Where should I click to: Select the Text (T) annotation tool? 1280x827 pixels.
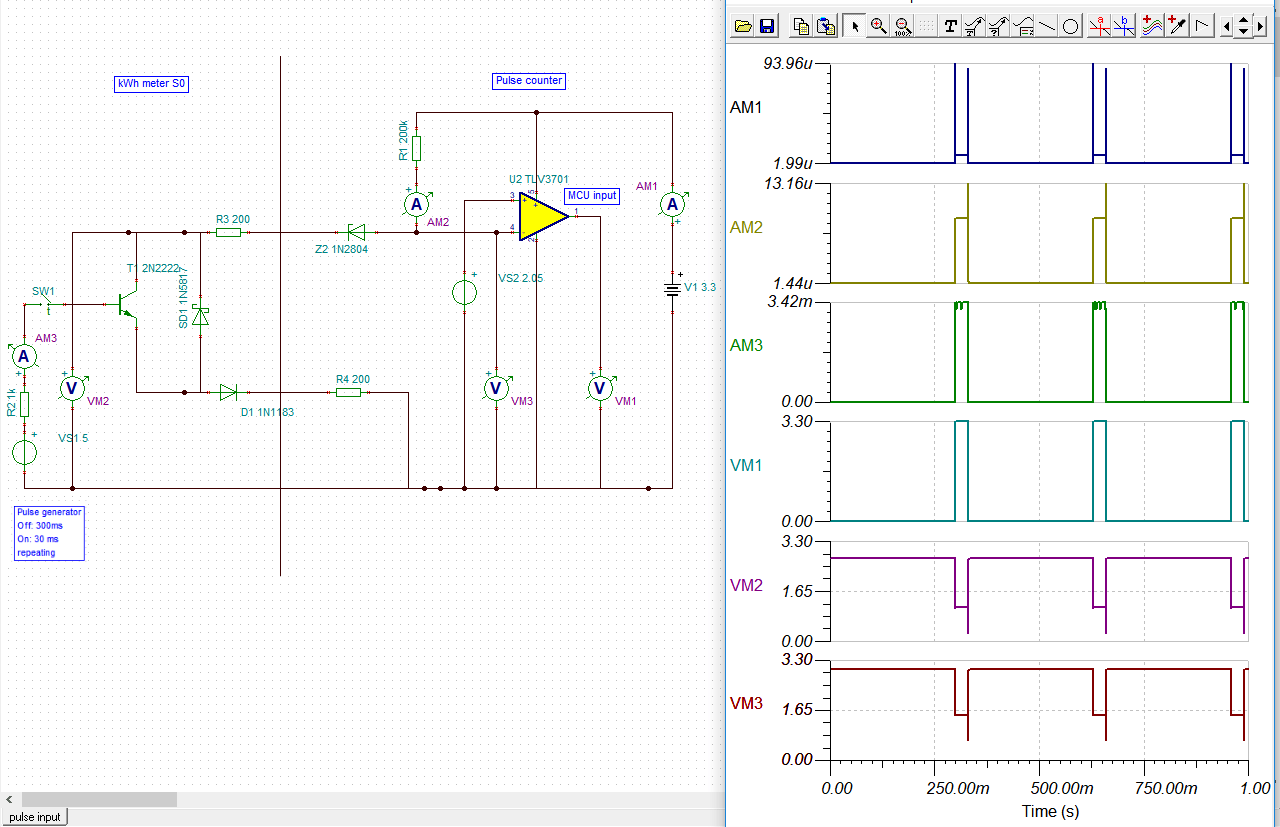pyautogui.click(x=950, y=27)
